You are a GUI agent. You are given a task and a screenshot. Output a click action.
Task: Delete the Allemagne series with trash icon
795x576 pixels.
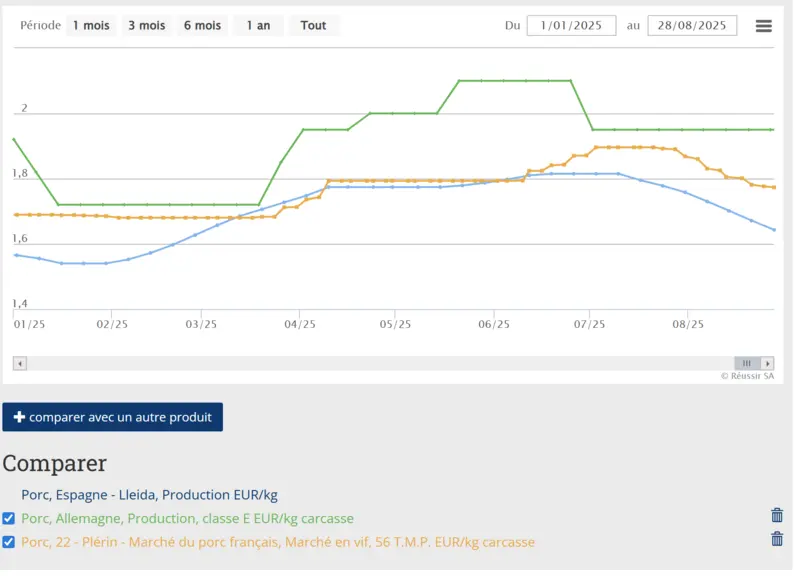coord(778,517)
